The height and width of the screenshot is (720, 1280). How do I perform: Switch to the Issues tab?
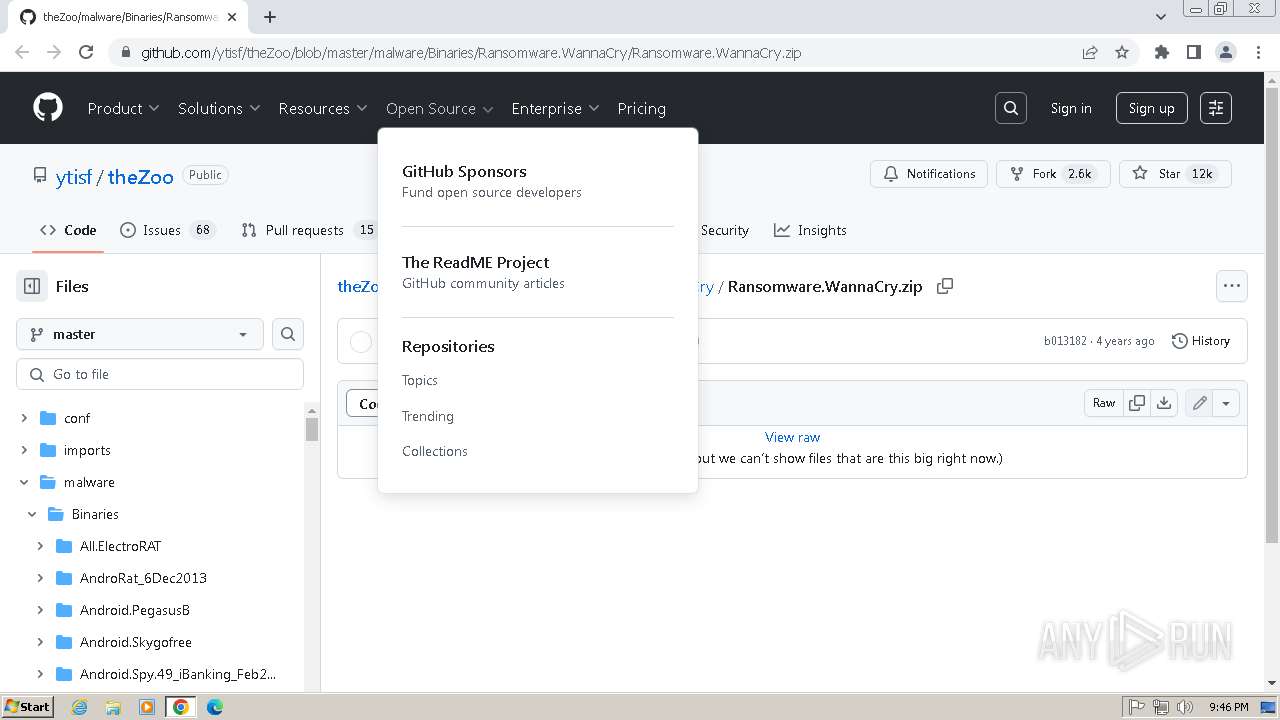click(x=166, y=230)
